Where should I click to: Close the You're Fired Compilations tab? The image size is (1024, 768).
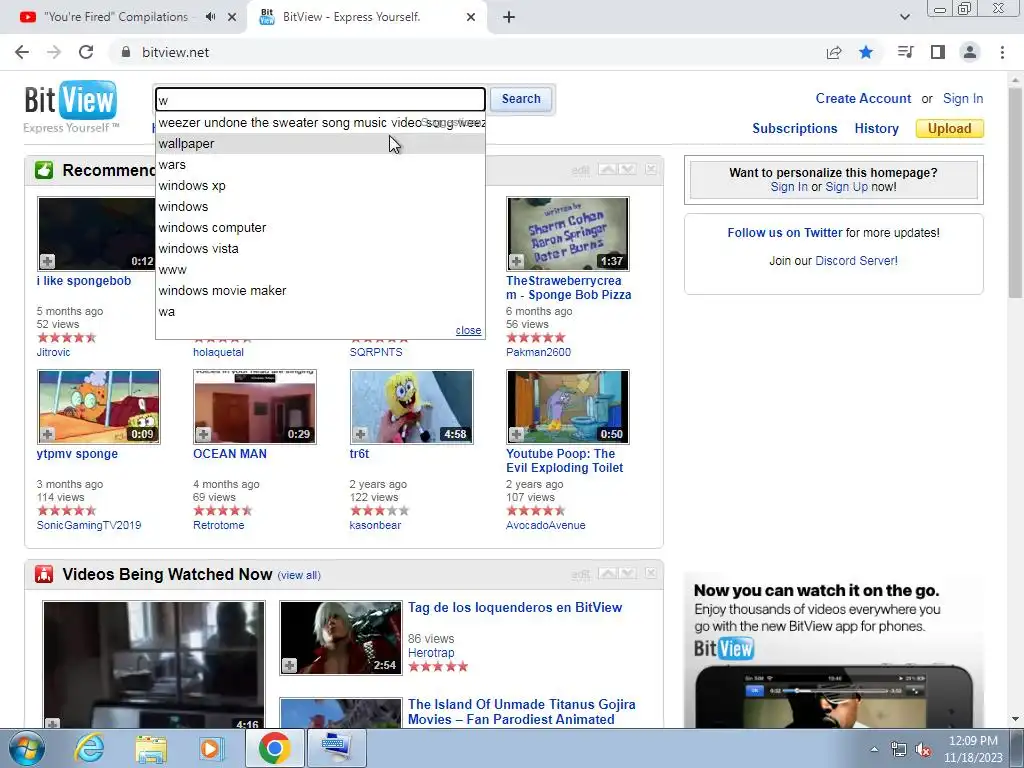pos(232,17)
